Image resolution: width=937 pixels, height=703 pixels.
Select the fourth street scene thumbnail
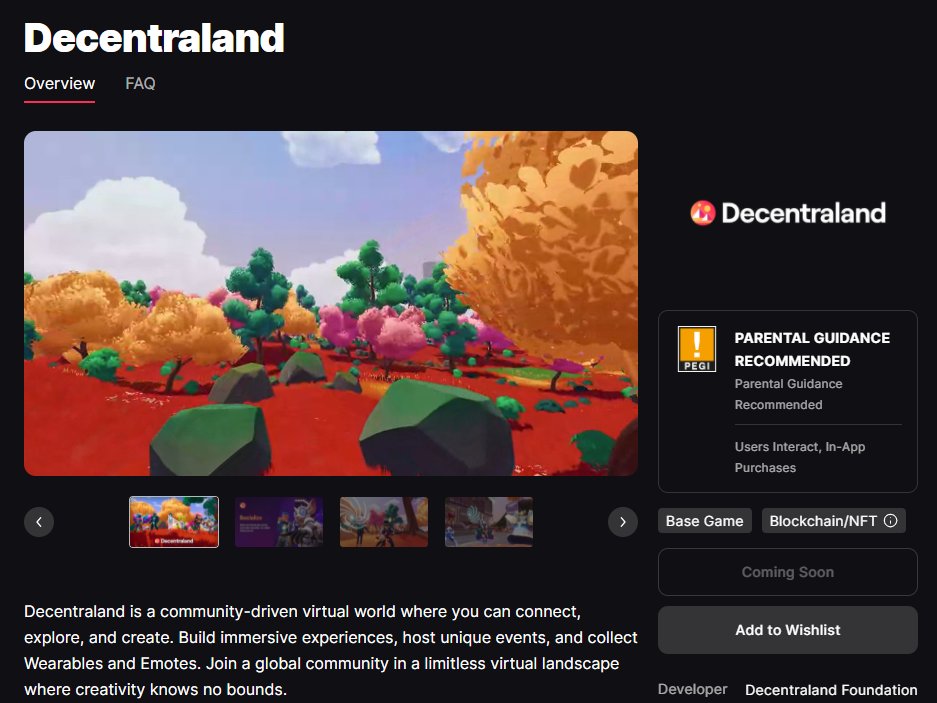click(489, 522)
